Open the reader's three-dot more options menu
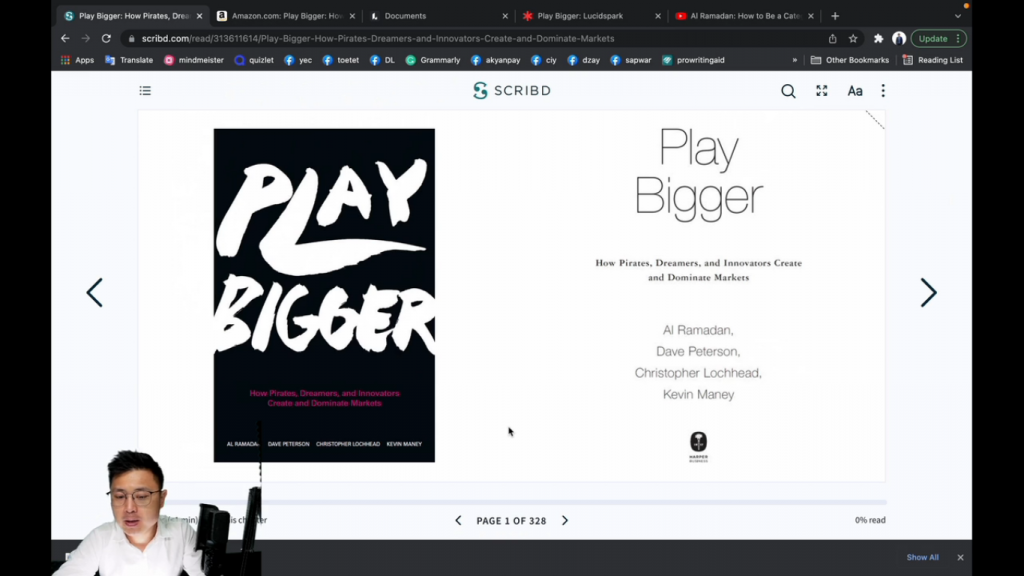 coord(883,91)
